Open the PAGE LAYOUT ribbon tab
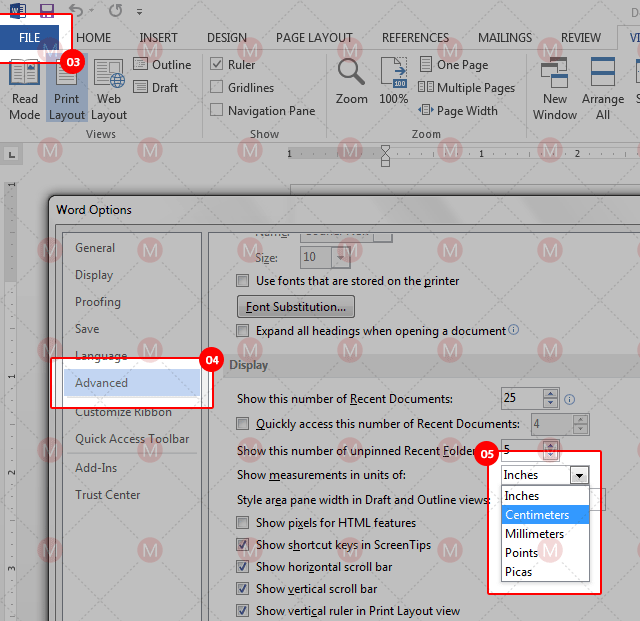 pyautogui.click(x=314, y=38)
